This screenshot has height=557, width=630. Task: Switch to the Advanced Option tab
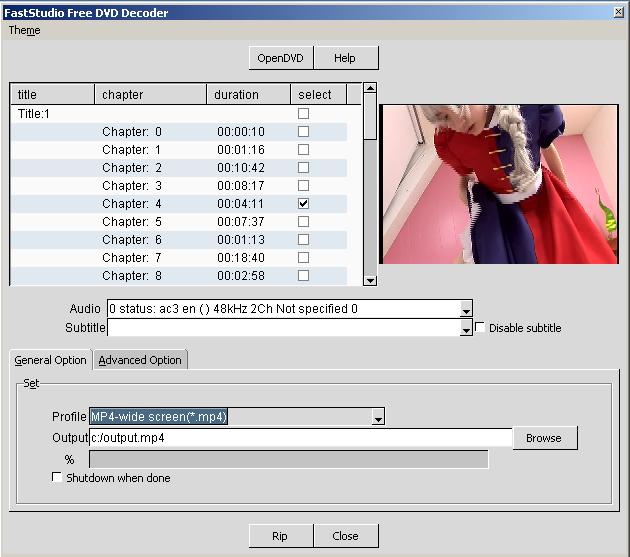(140, 360)
